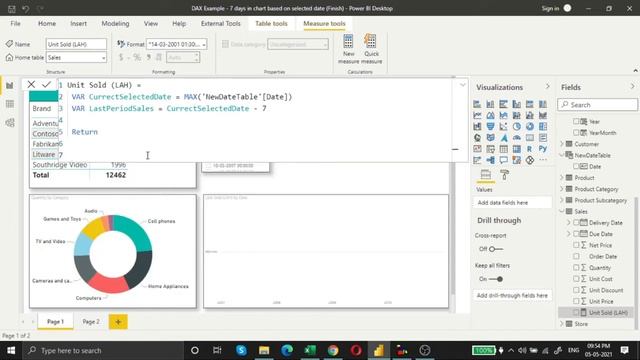Expand the Store table

[x=562, y=324]
